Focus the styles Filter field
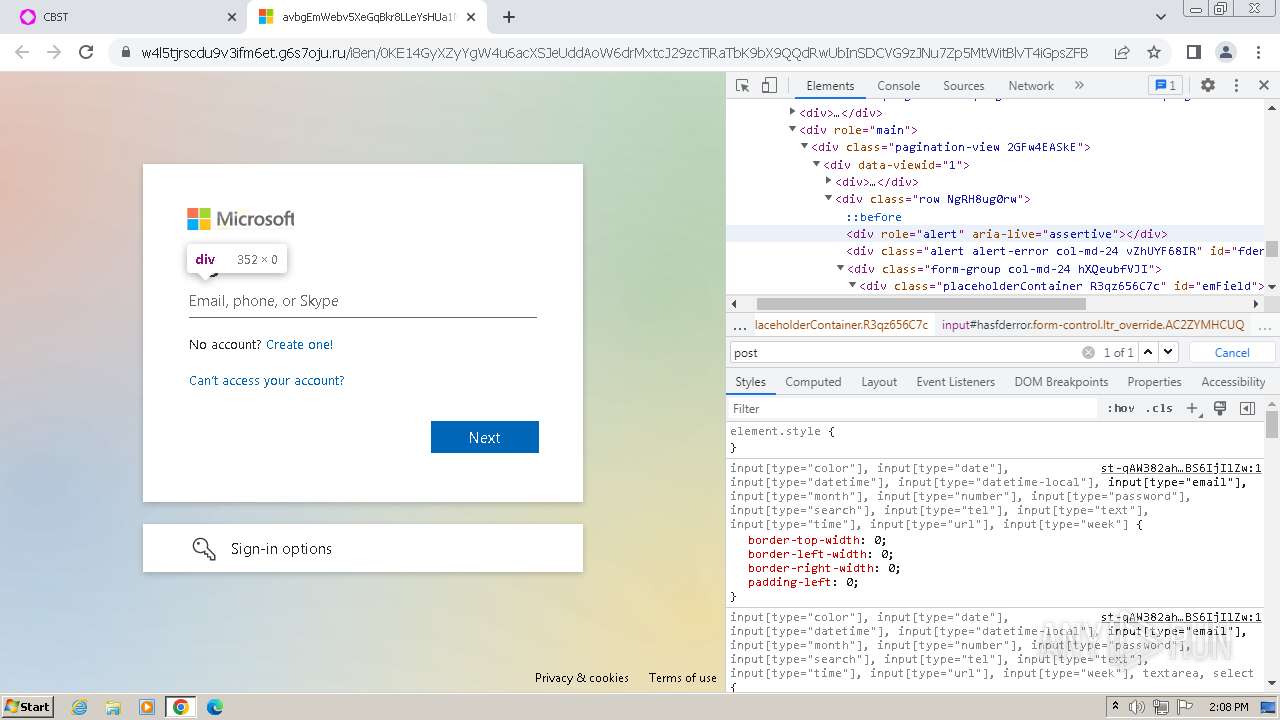 (x=913, y=408)
